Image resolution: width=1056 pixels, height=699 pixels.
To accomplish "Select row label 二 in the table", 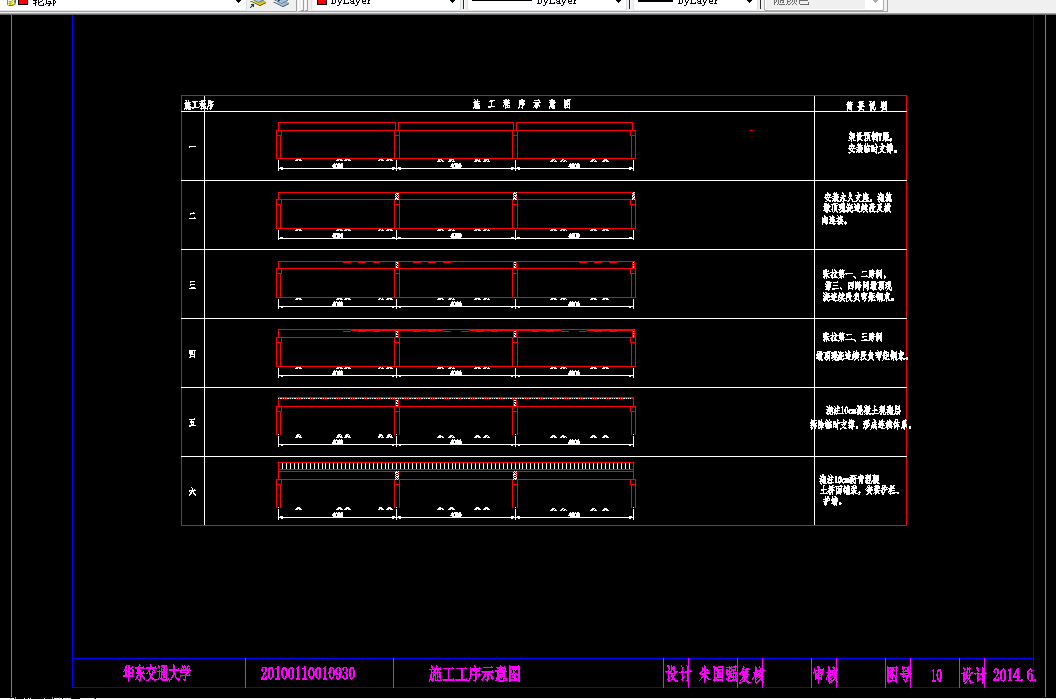I will click(x=193, y=215).
